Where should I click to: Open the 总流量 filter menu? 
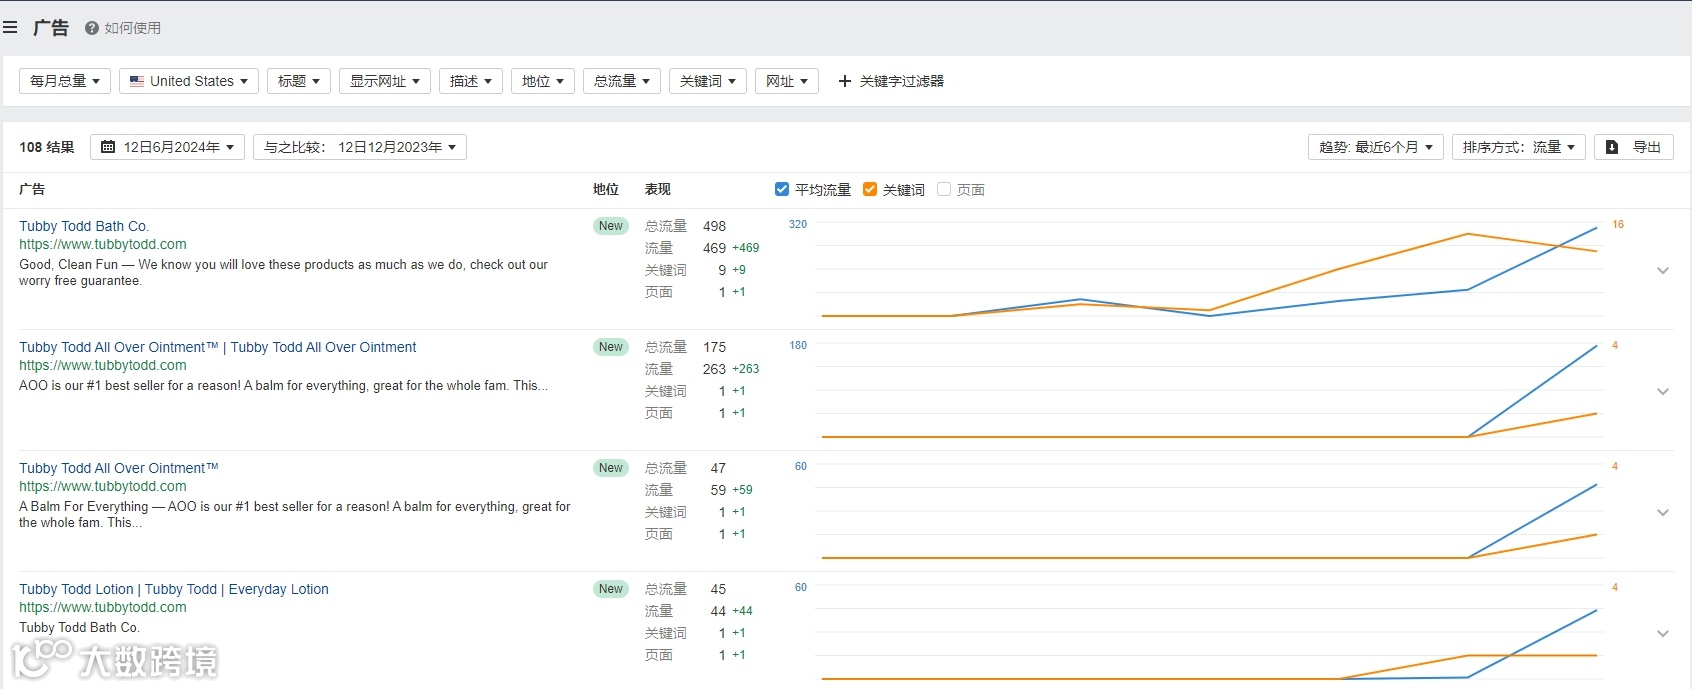621,81
